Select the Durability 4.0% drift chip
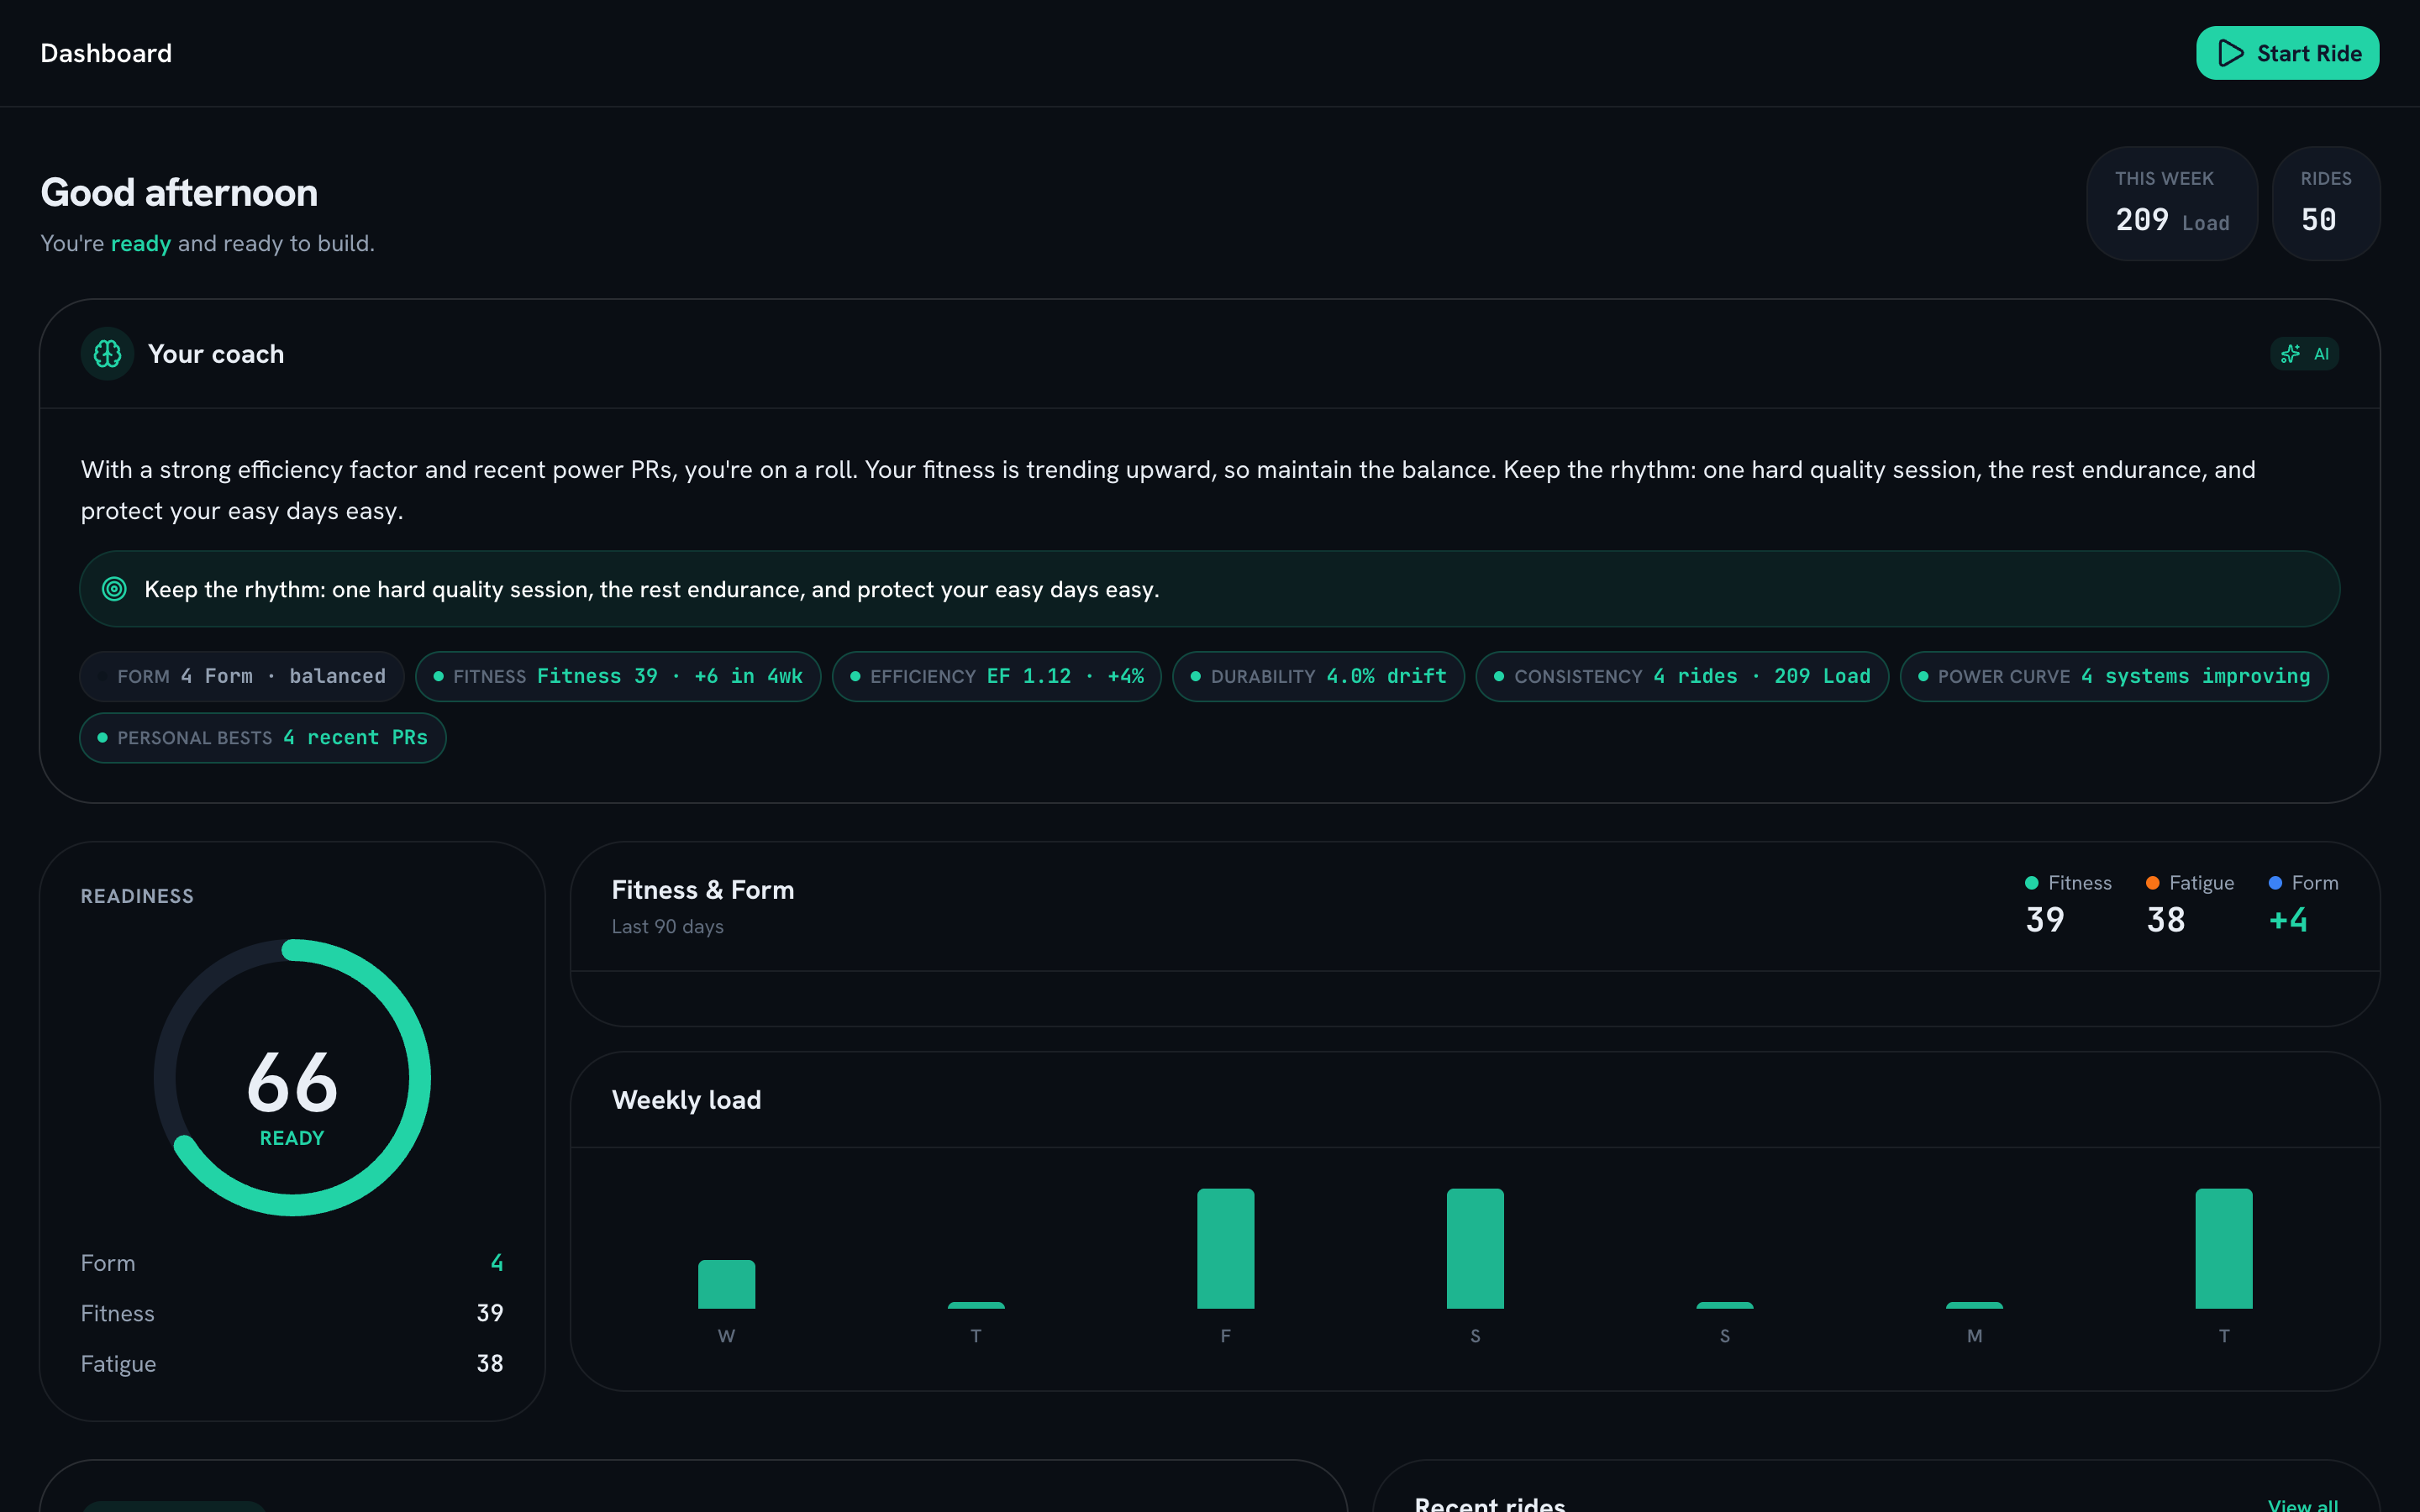The image size is (2420, 1512). [x=1318, y=677]
